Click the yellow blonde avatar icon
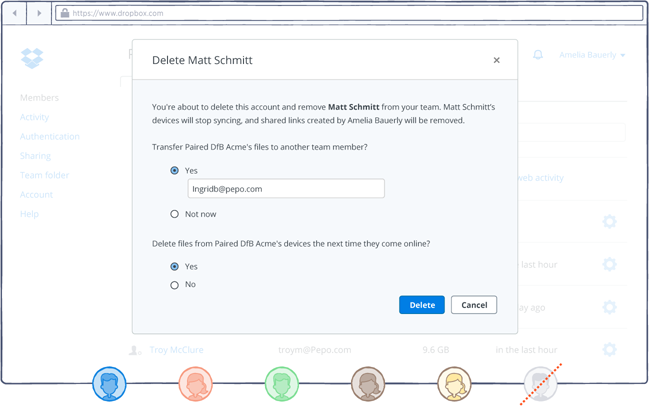The height and width of the screenshot is (406, 650). pyautogui.click(x=454, y=384)
